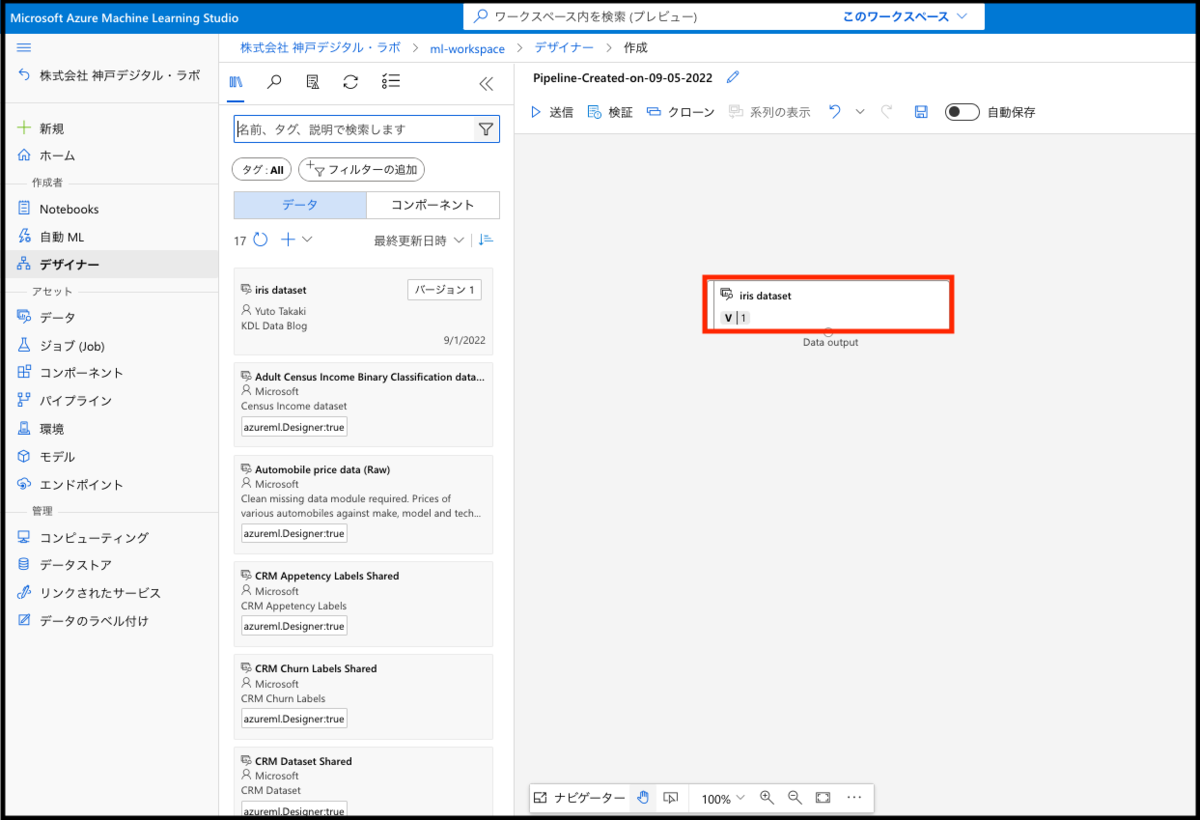
Task: Click 株式会社 神戸デジタル・ラボ breadcrumb link
Action: coord(320,47)
